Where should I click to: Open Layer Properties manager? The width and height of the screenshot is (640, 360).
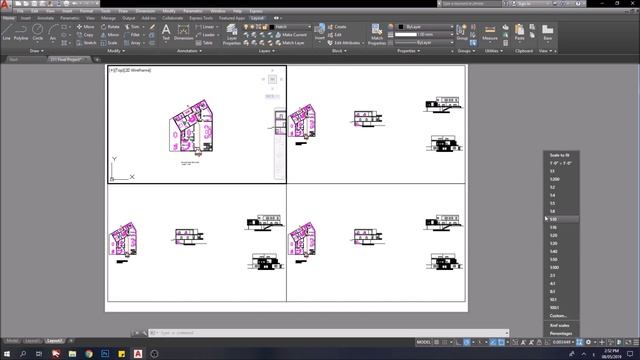pos(231,34)
